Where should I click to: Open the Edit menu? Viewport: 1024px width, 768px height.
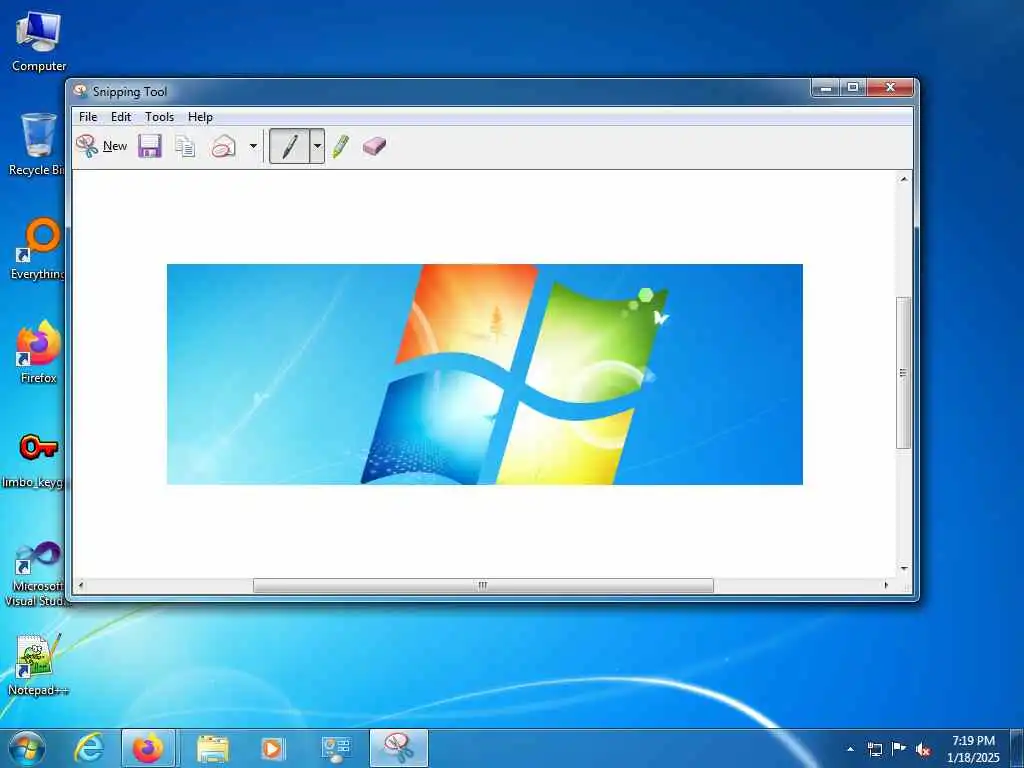(x=121, y=117)
